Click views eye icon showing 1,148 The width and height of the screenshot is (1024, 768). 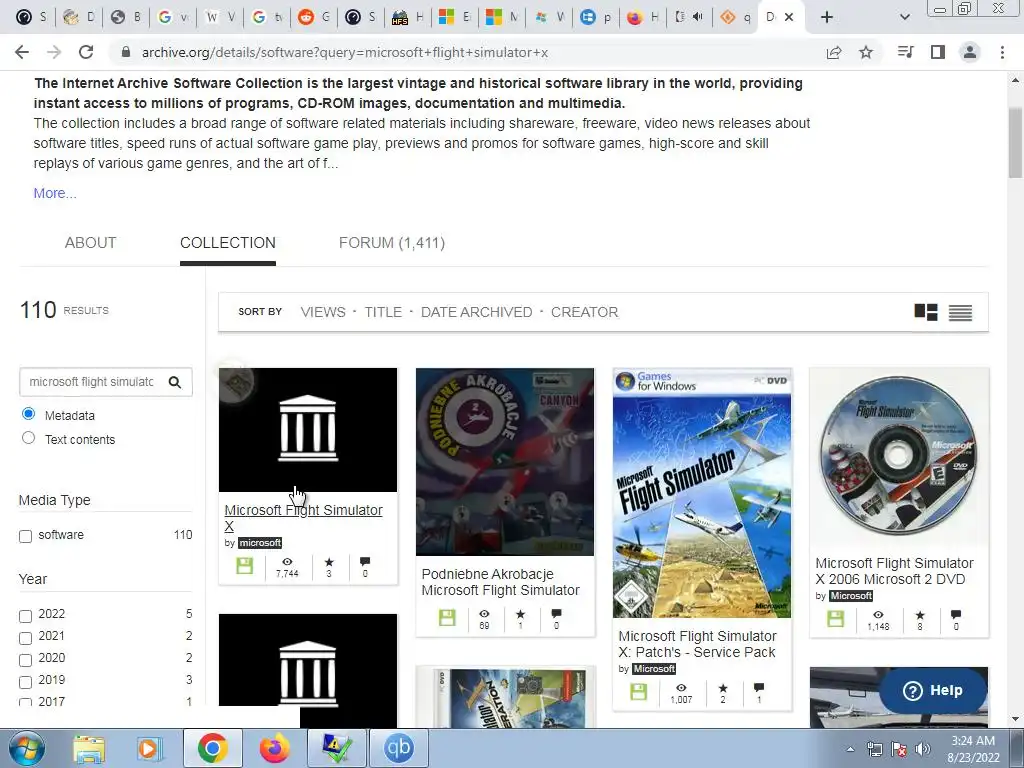(x=878, y=615)
